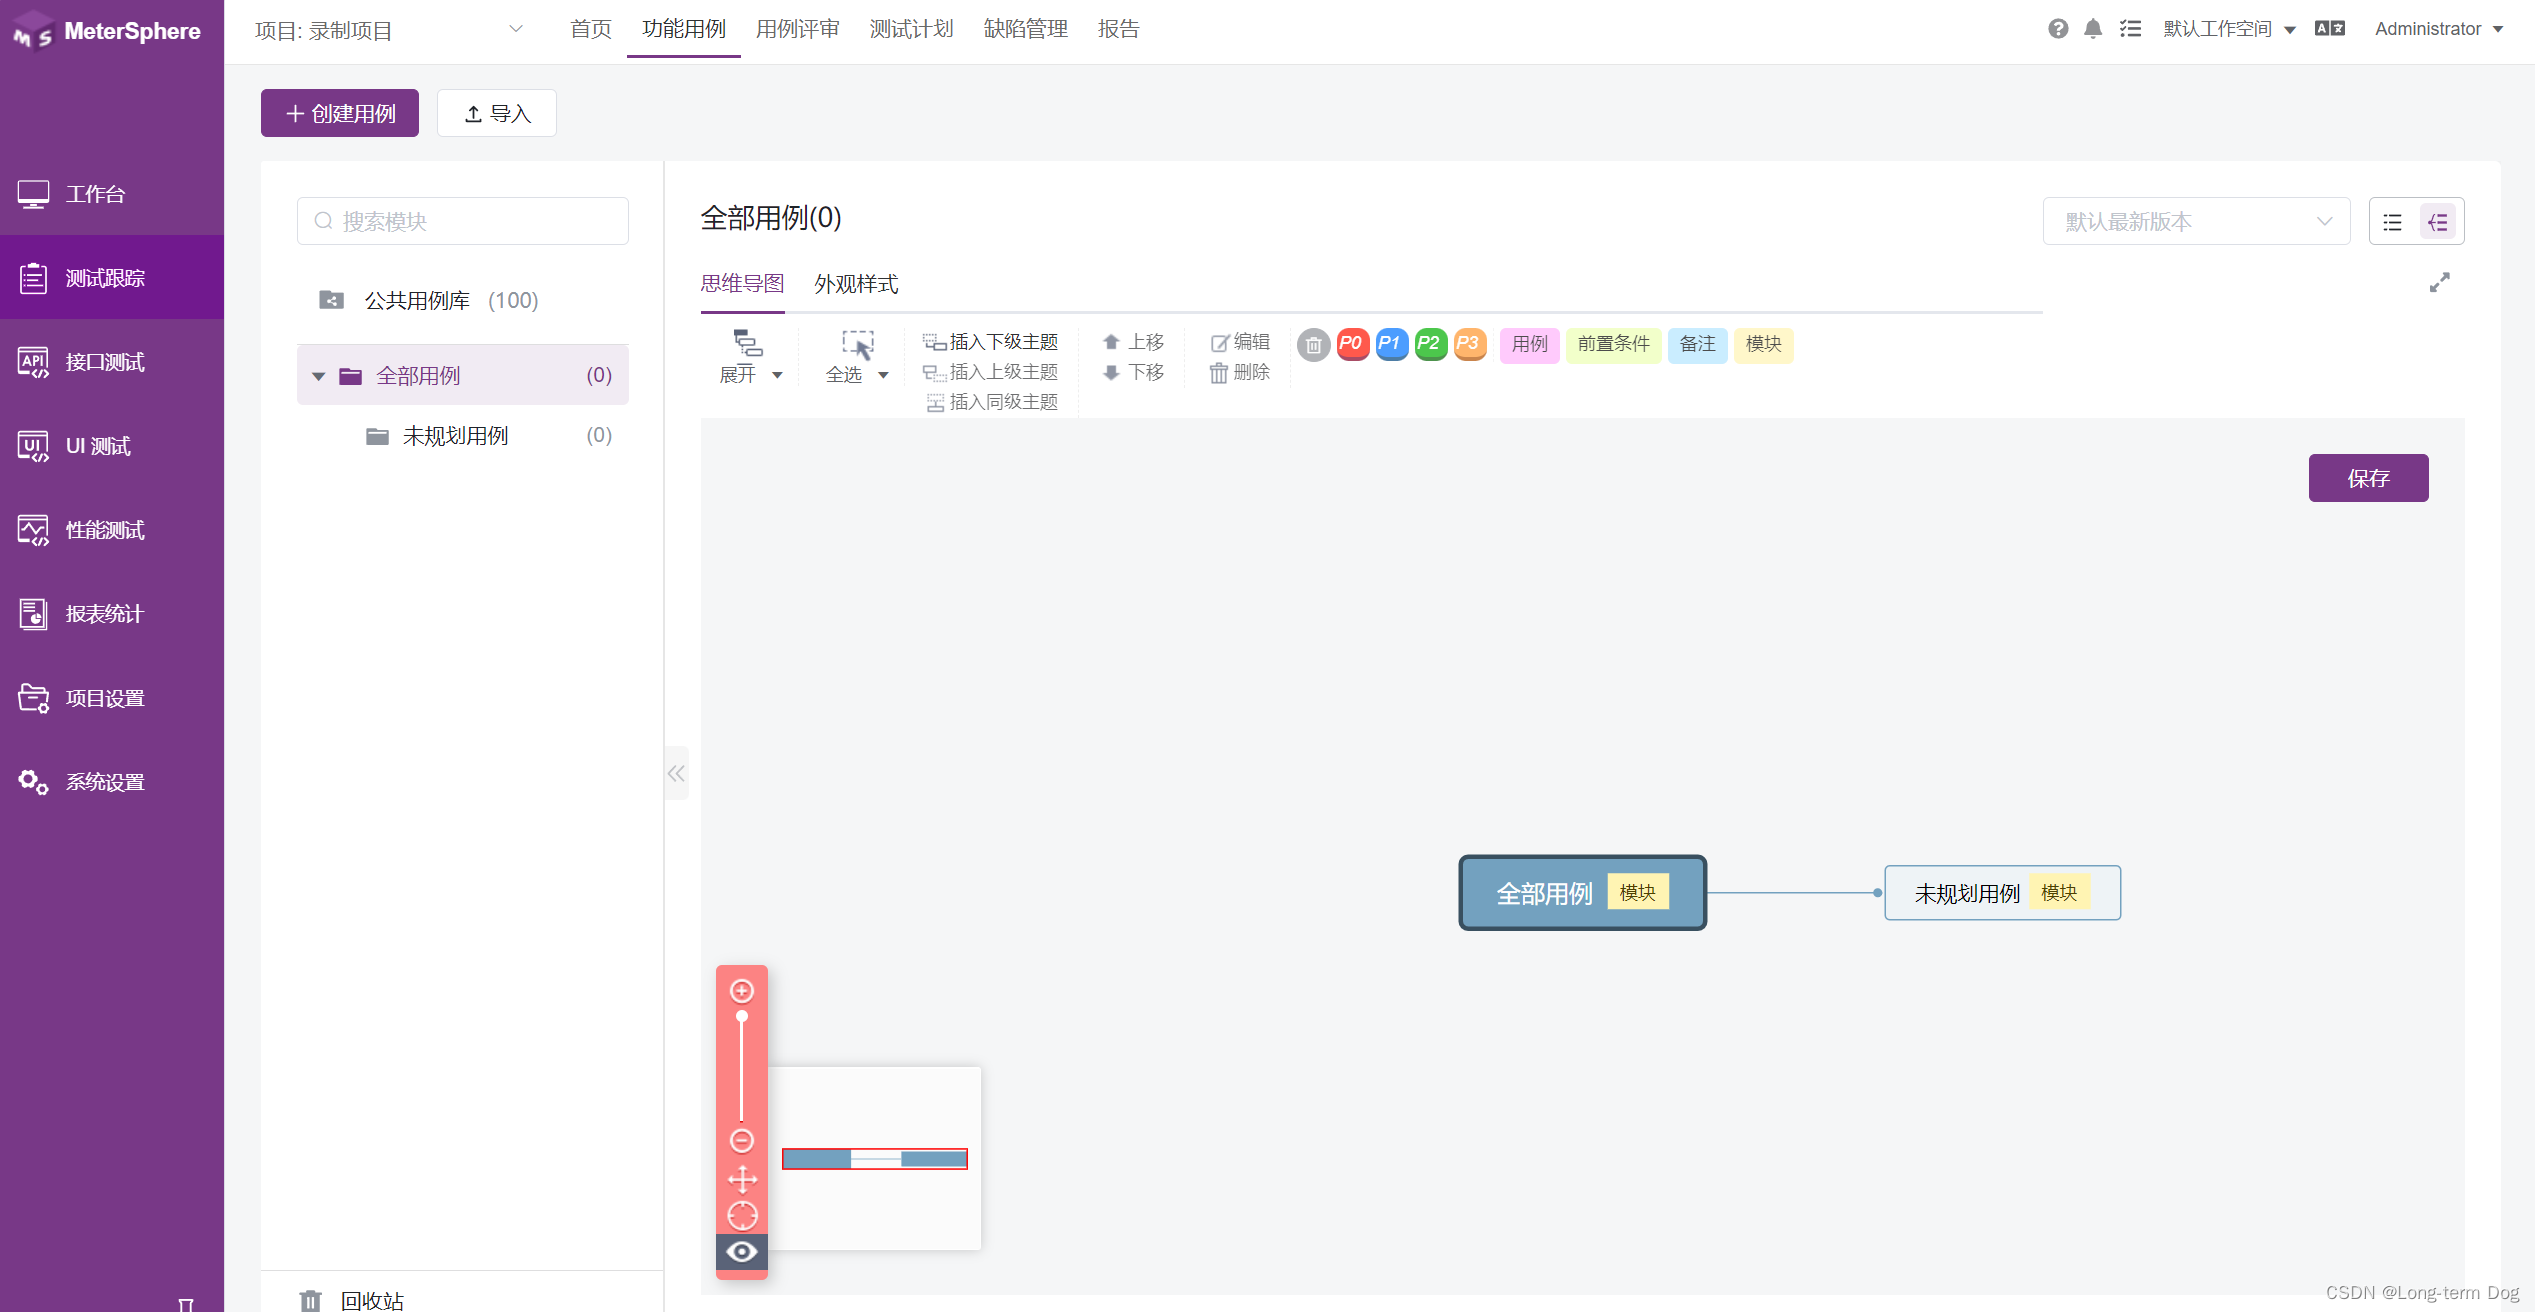Click the 创建用例 button
Viewport: 2535px width, 1312px height.
click(339, 113)
